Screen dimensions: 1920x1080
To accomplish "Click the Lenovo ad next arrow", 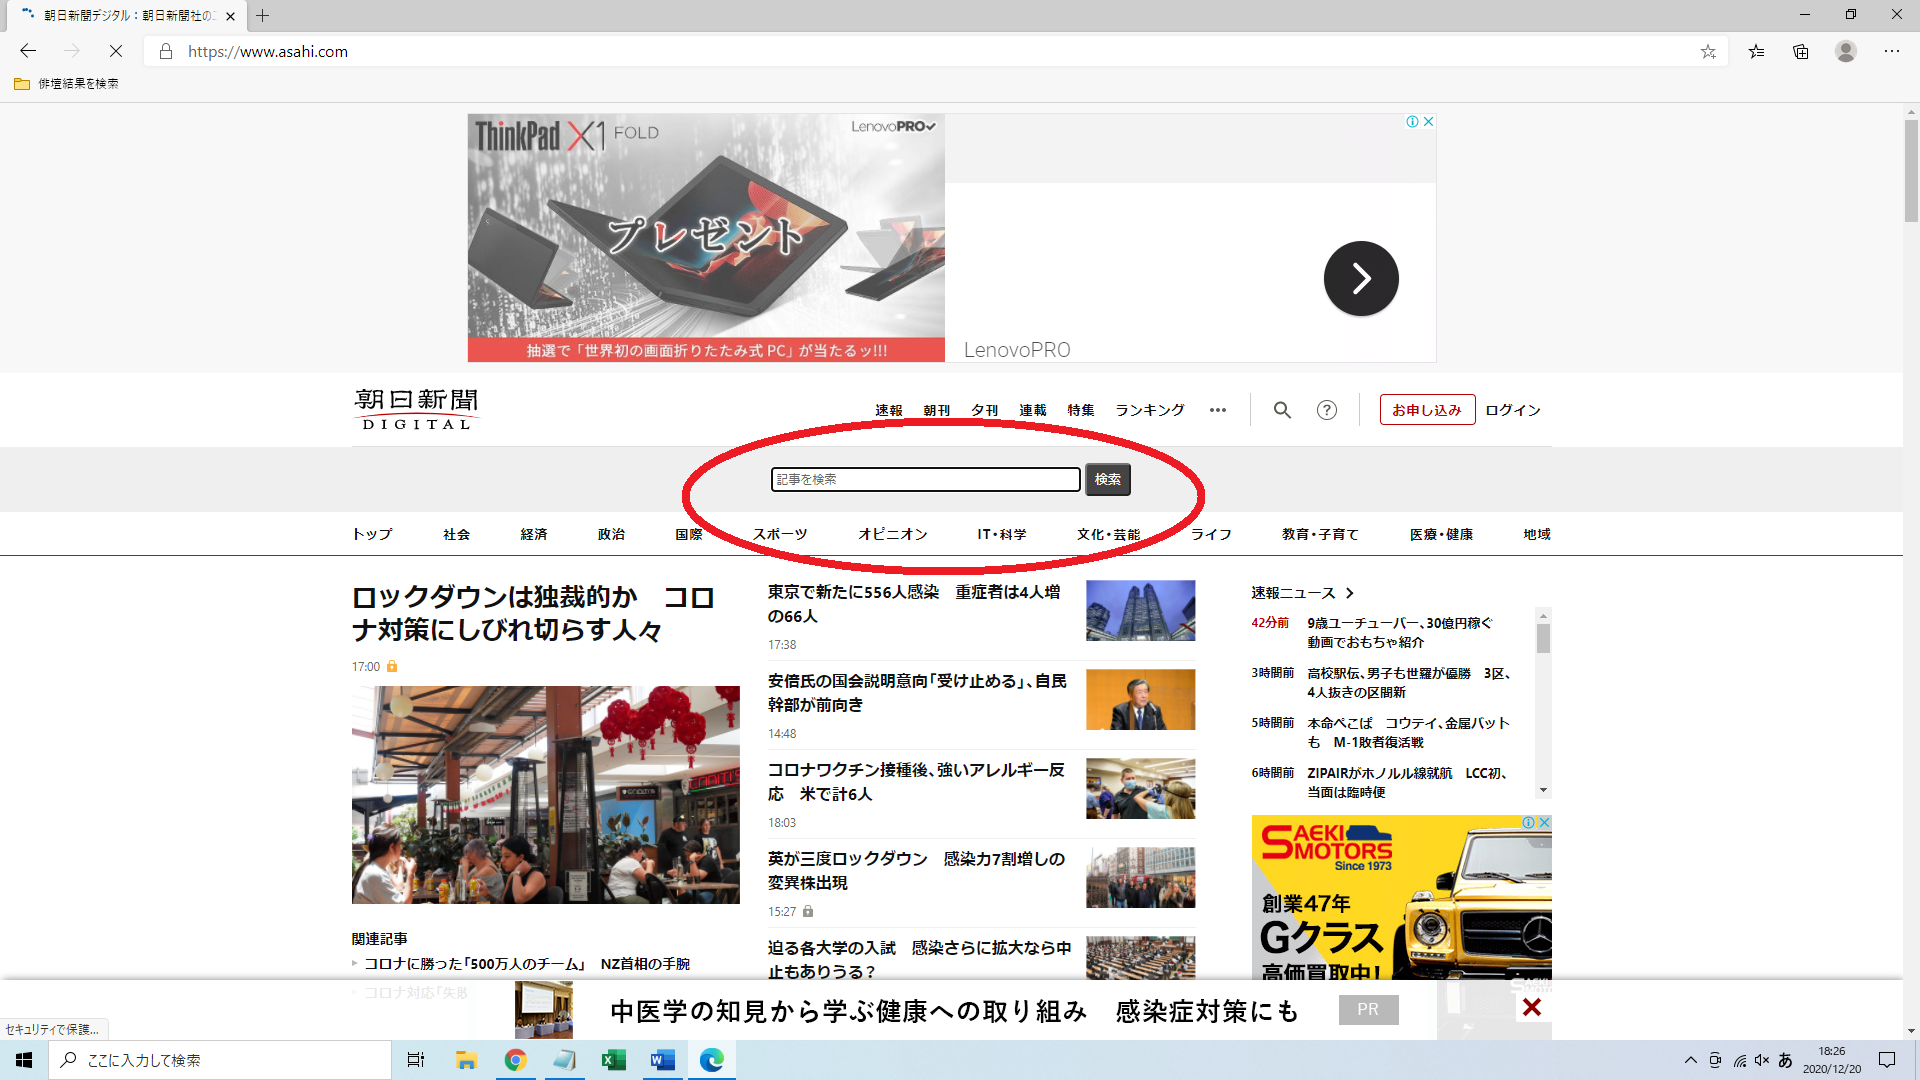I will (1361, 279).
